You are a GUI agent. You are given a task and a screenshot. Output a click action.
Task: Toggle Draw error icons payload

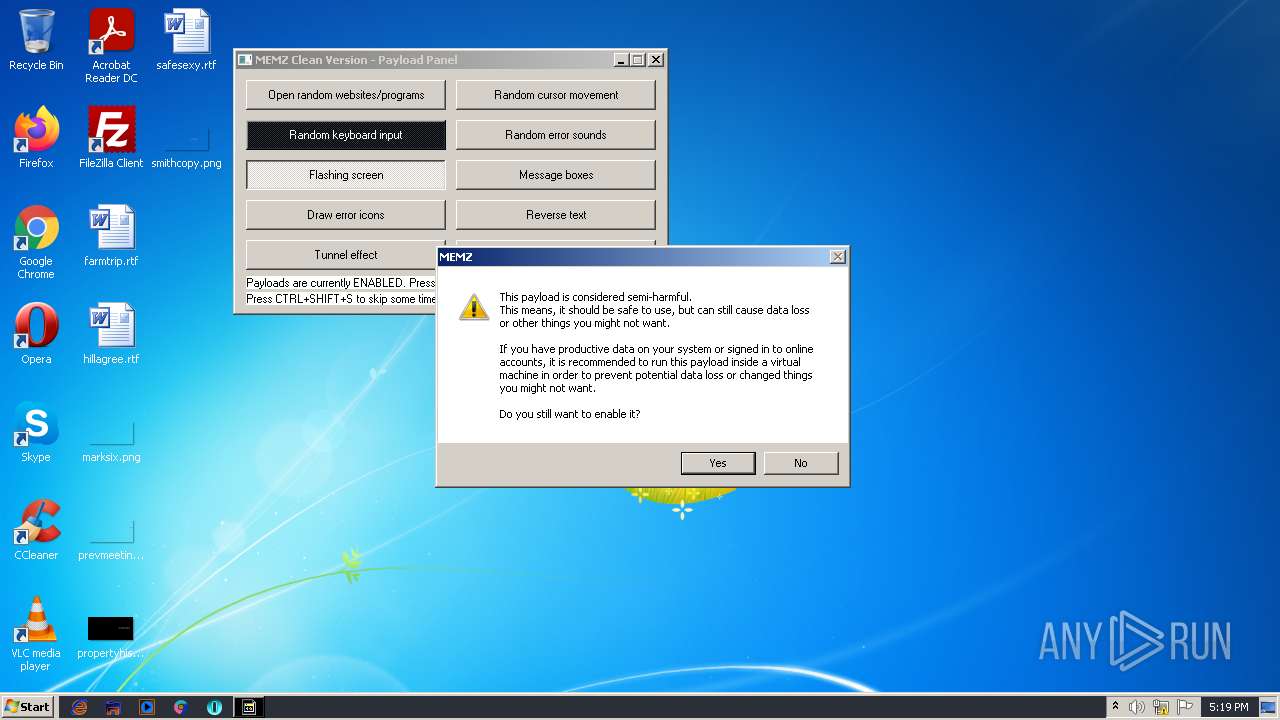click(x=346, y=215)
